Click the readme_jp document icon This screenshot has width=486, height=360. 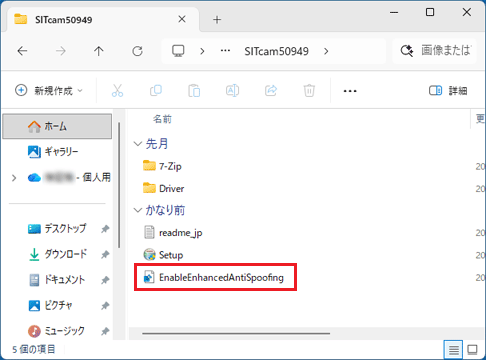point(149,232)
